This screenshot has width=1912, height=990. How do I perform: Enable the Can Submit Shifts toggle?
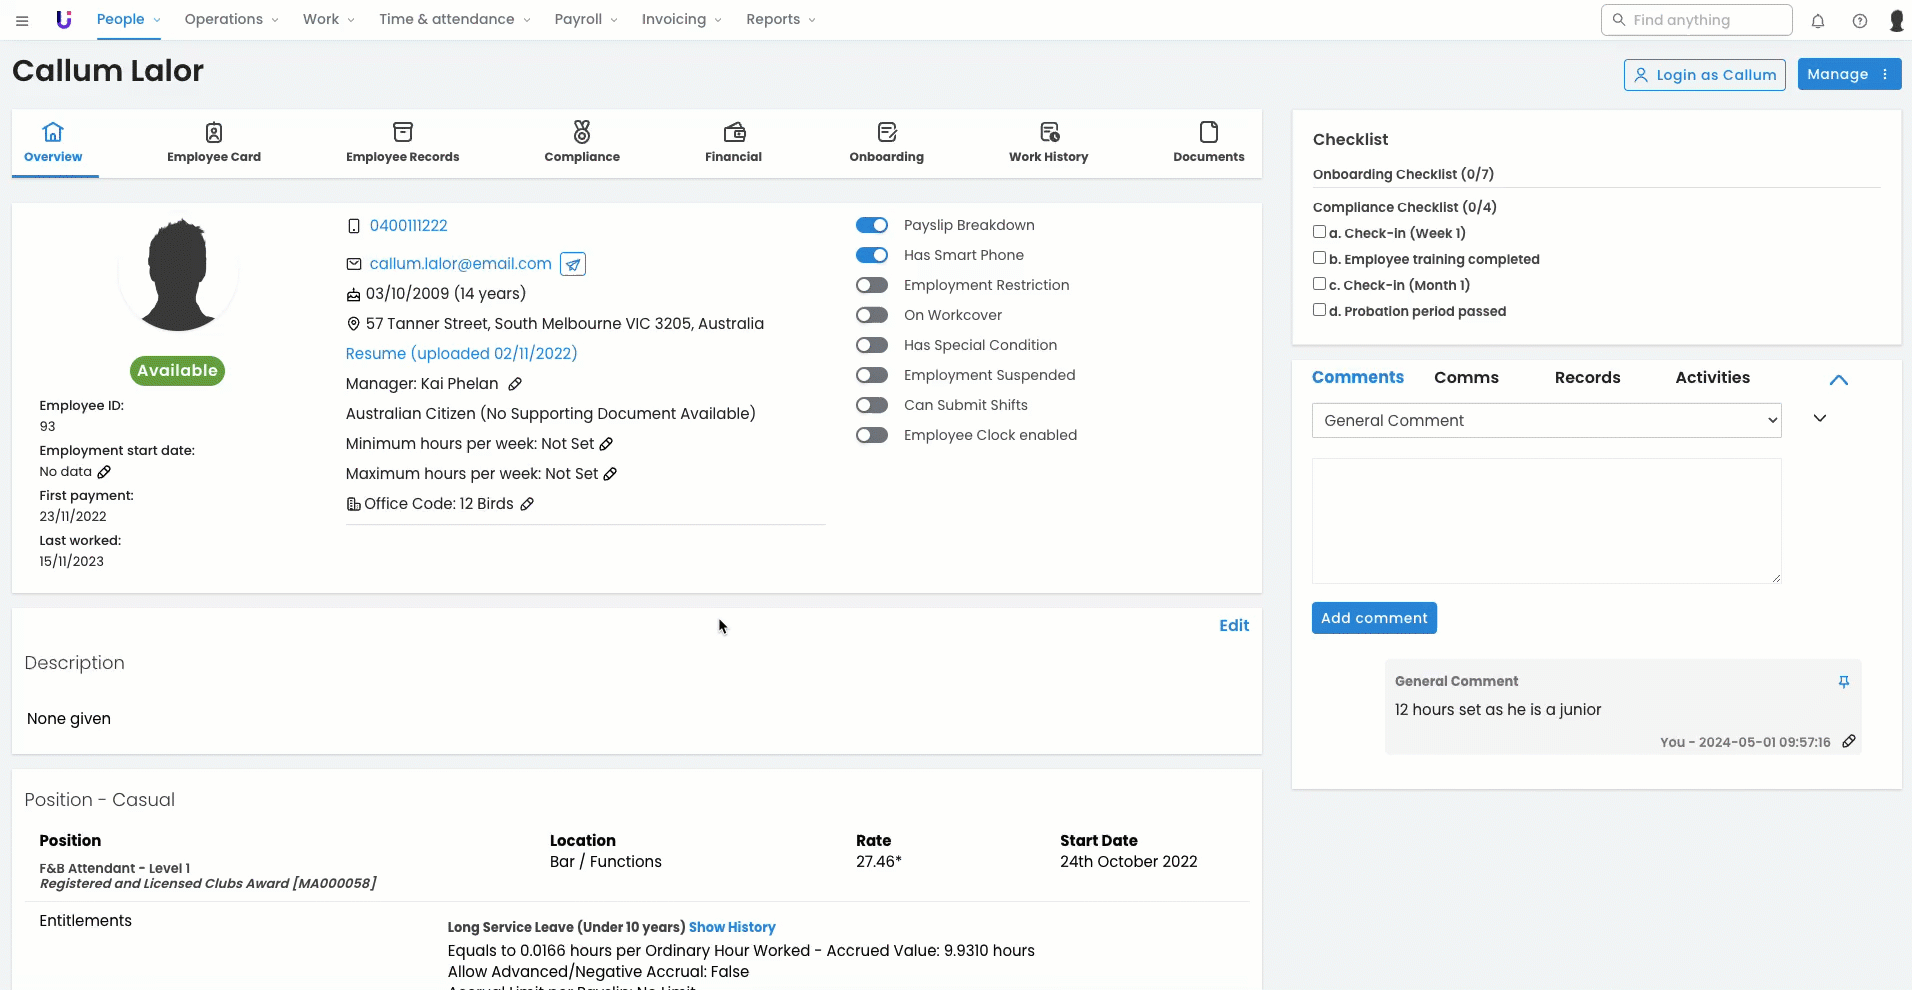pos(872,405)
